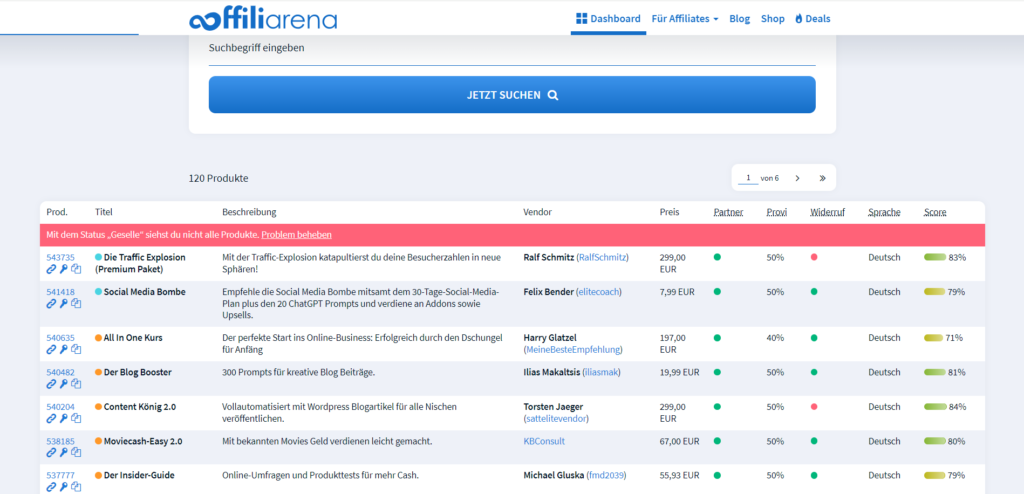Click the key icon under product 540482
This screenshot has height=494, width=1024.
pos(63,384)
